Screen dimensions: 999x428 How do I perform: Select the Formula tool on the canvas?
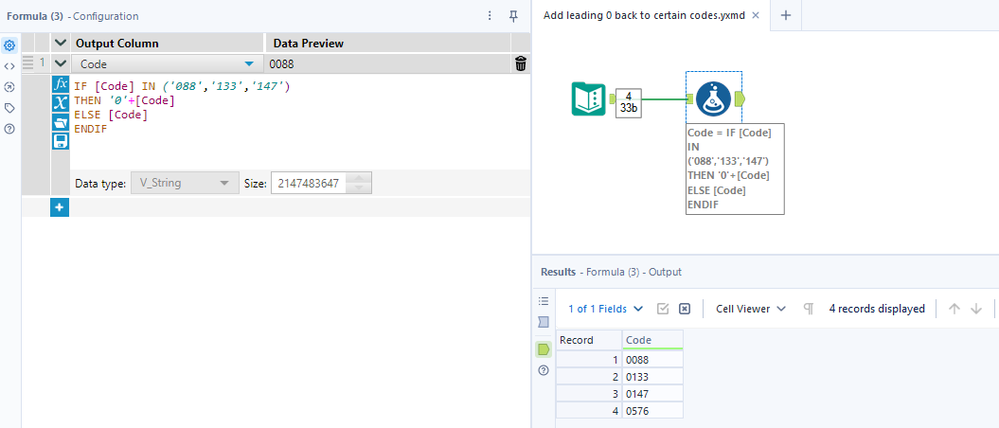click(713, 98)
